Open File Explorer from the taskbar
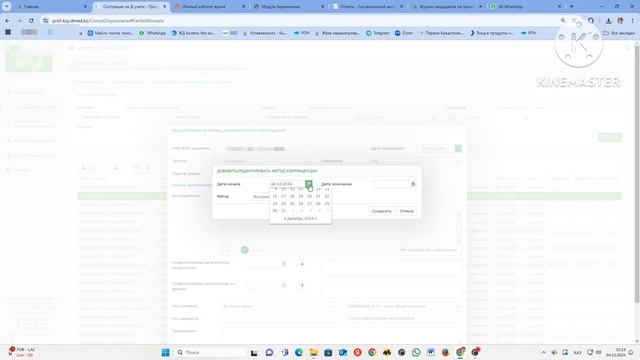Image resolution: width=640 pixels, height=360 pixels. click(x=313, y=352)
